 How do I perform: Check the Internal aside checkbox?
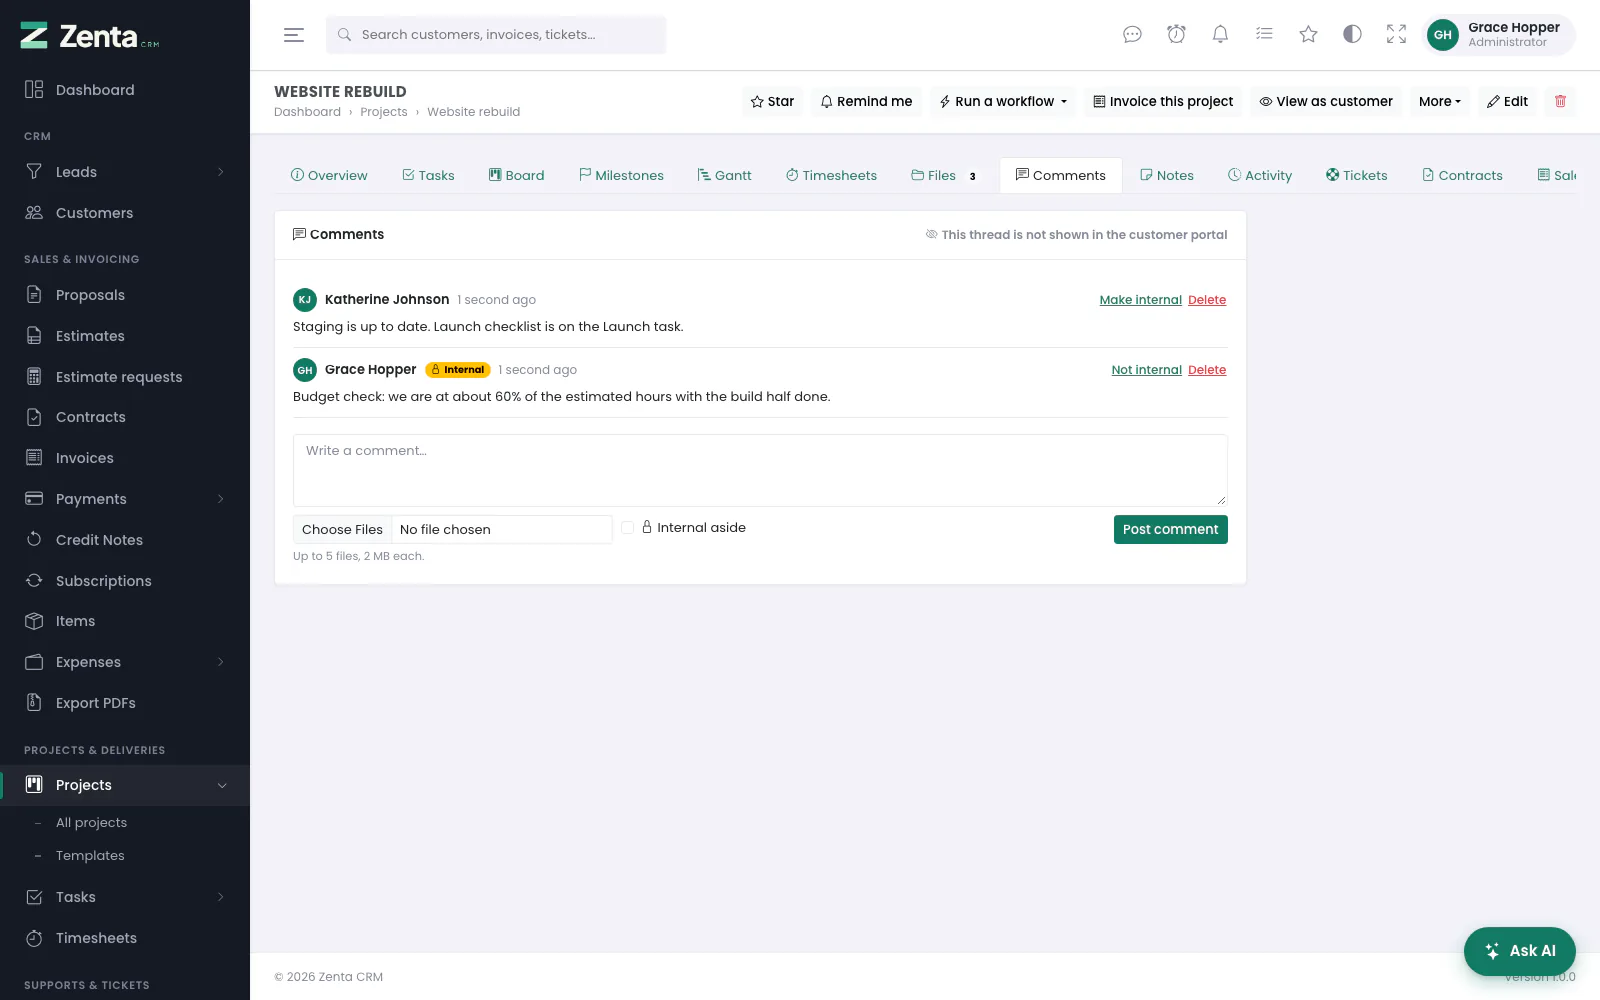tap(628, 528)
